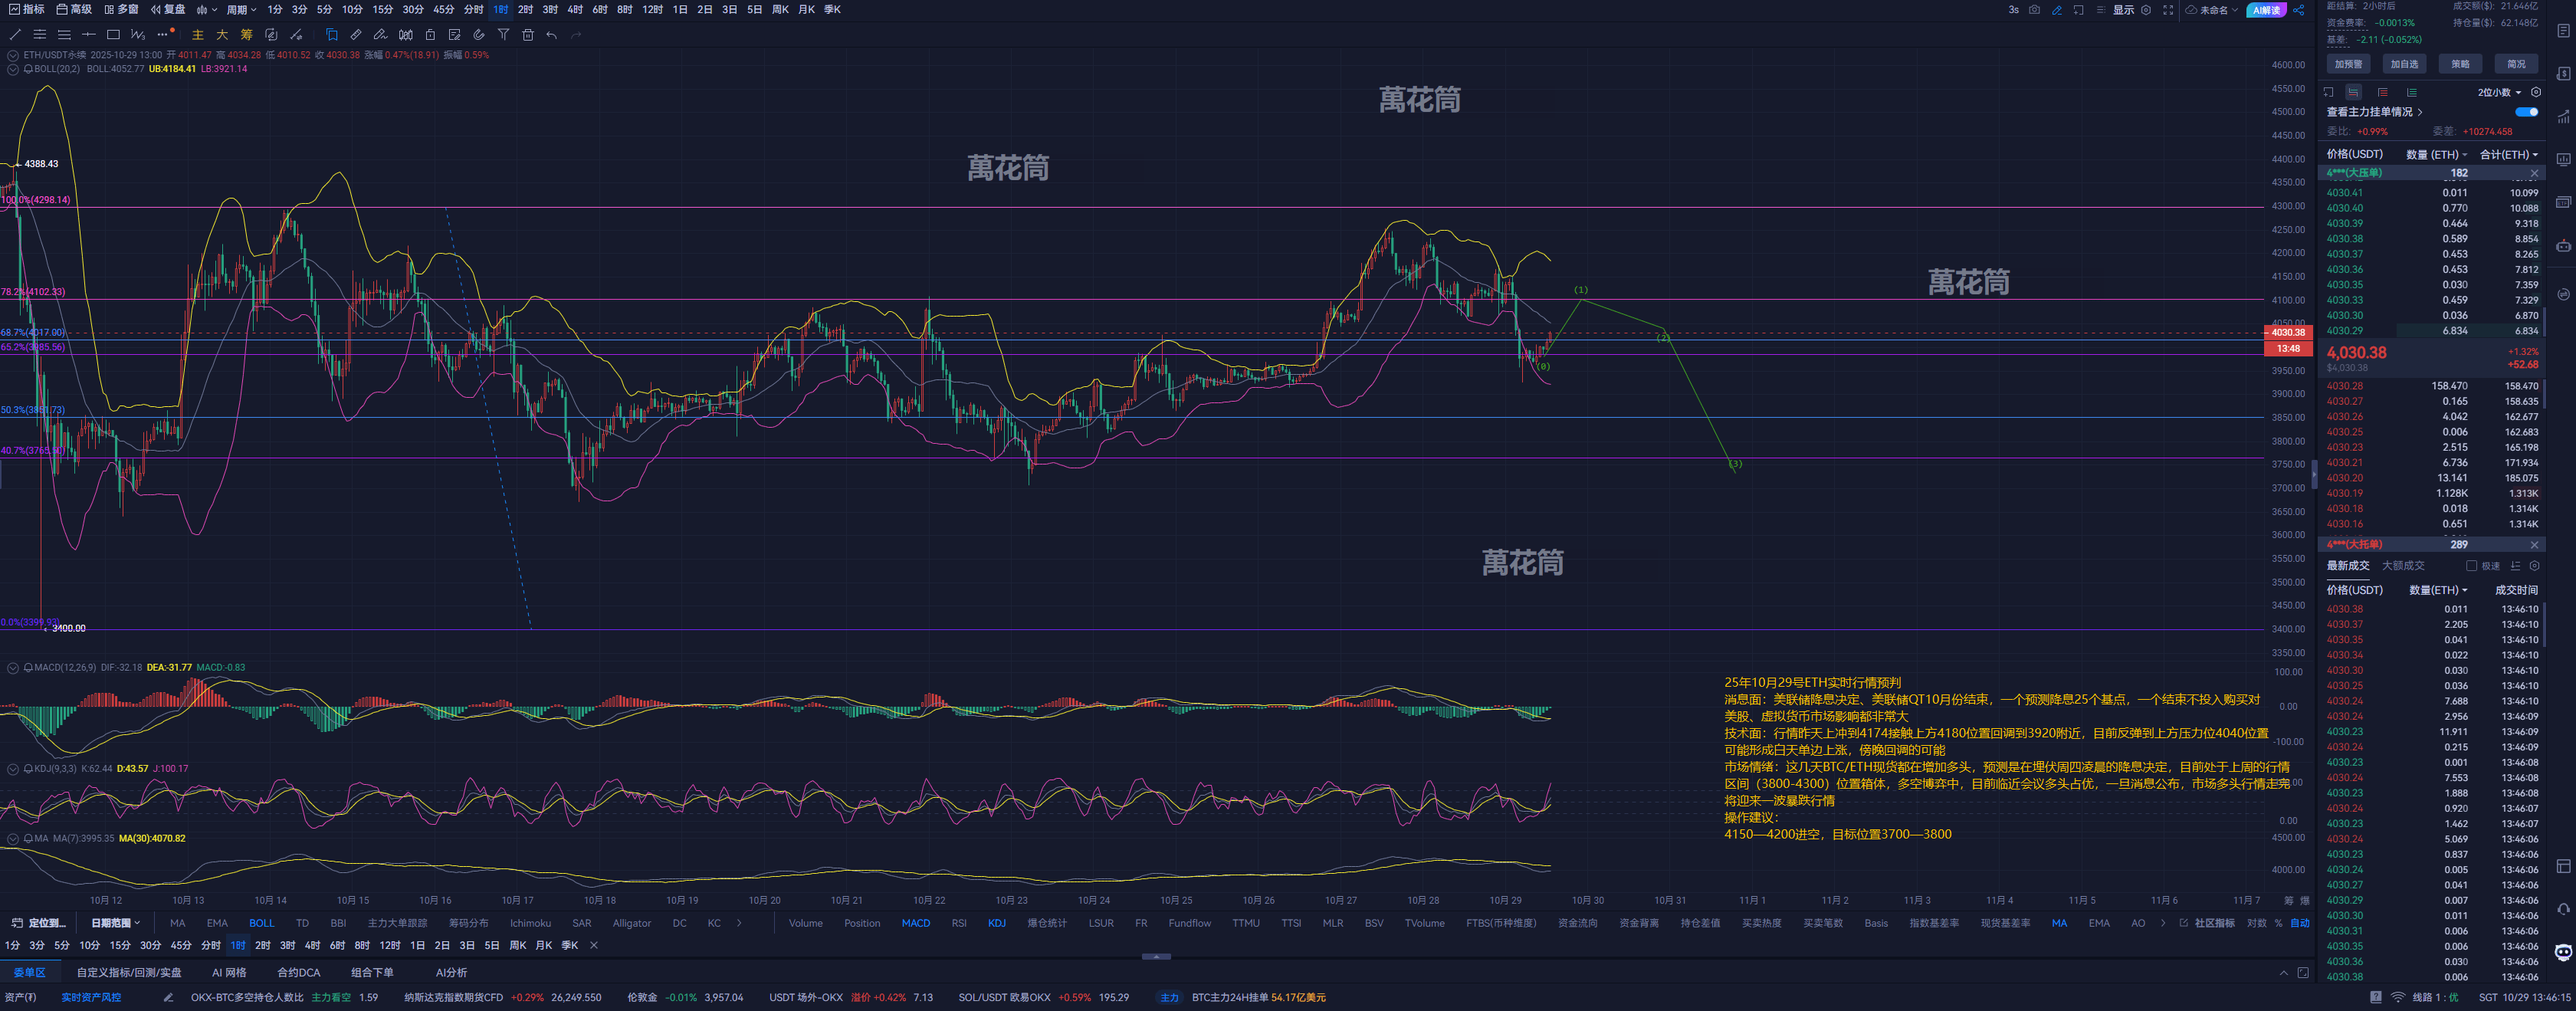The width and height of the screenshot is (2576, 1011).
Task: Toggle the 查看主力挂单情况 switch
Action: point(2526,112)
